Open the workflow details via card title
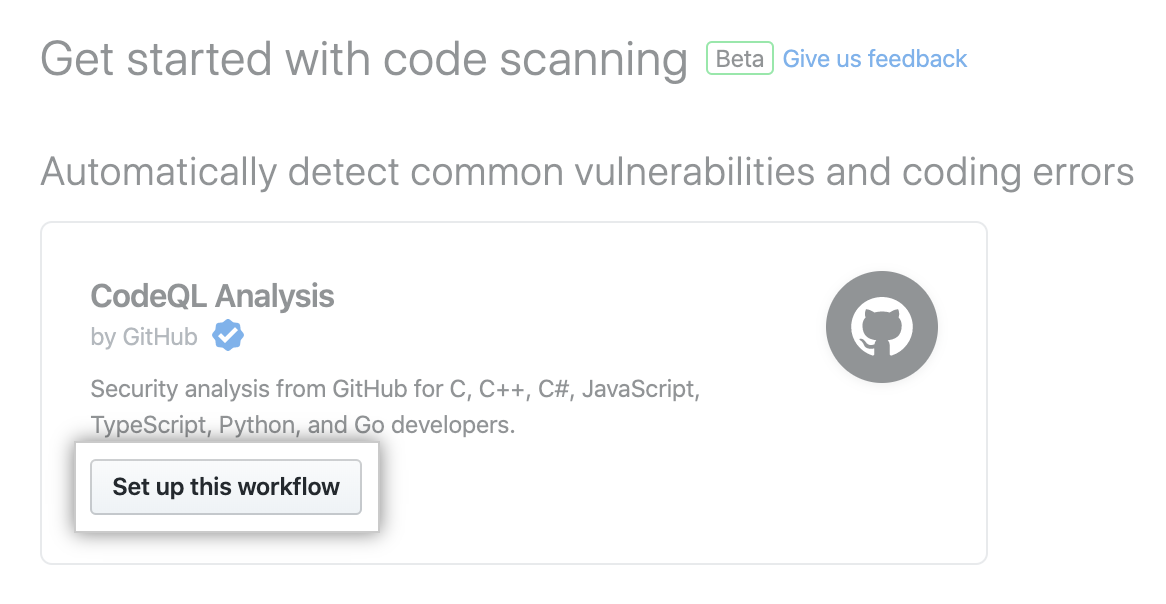1166x604 pixels. pos(212,296)
